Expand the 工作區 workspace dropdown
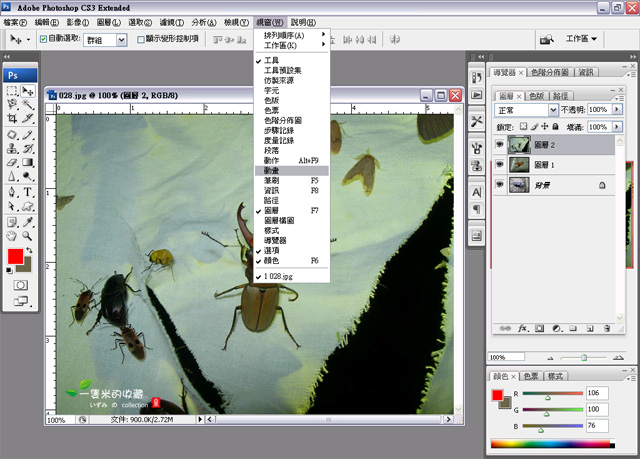 [581, 40]
